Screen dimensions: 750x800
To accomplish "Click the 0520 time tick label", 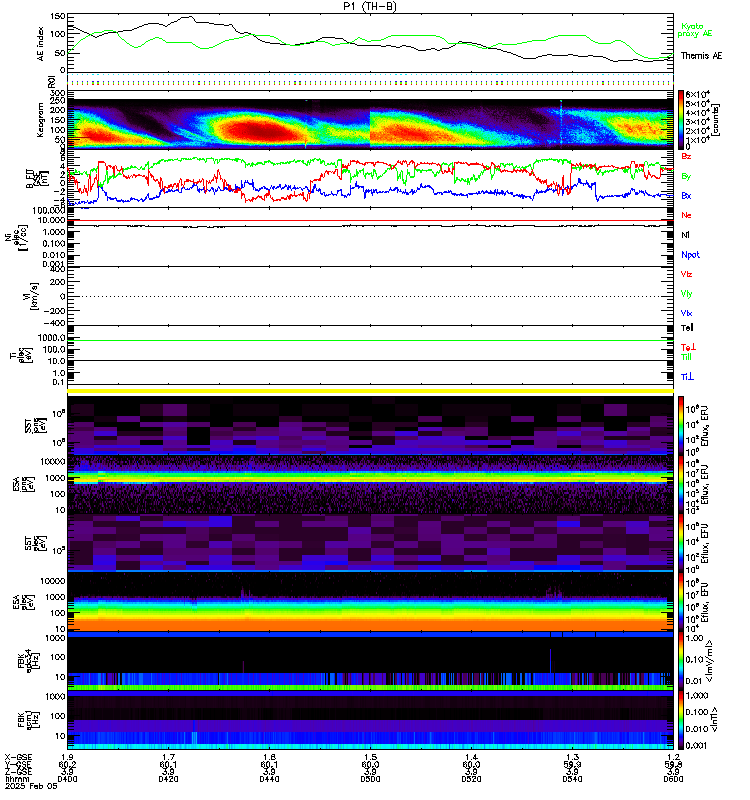I will pos(471,779).
